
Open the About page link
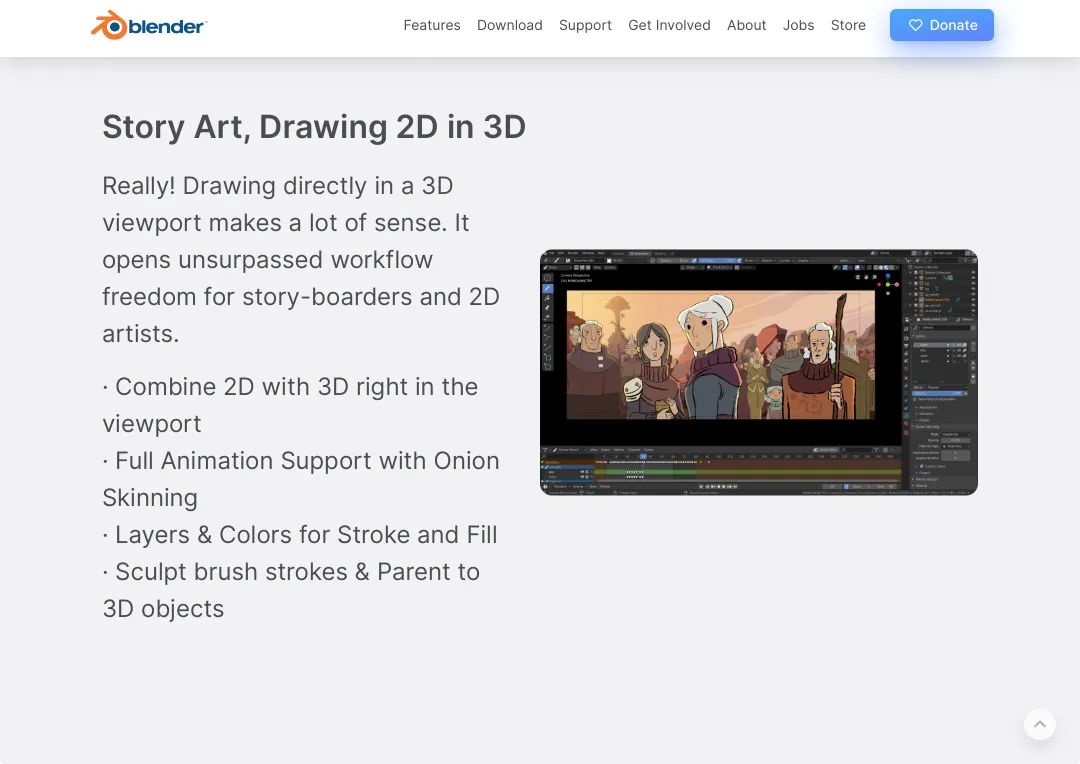click(x=747, y=25)
